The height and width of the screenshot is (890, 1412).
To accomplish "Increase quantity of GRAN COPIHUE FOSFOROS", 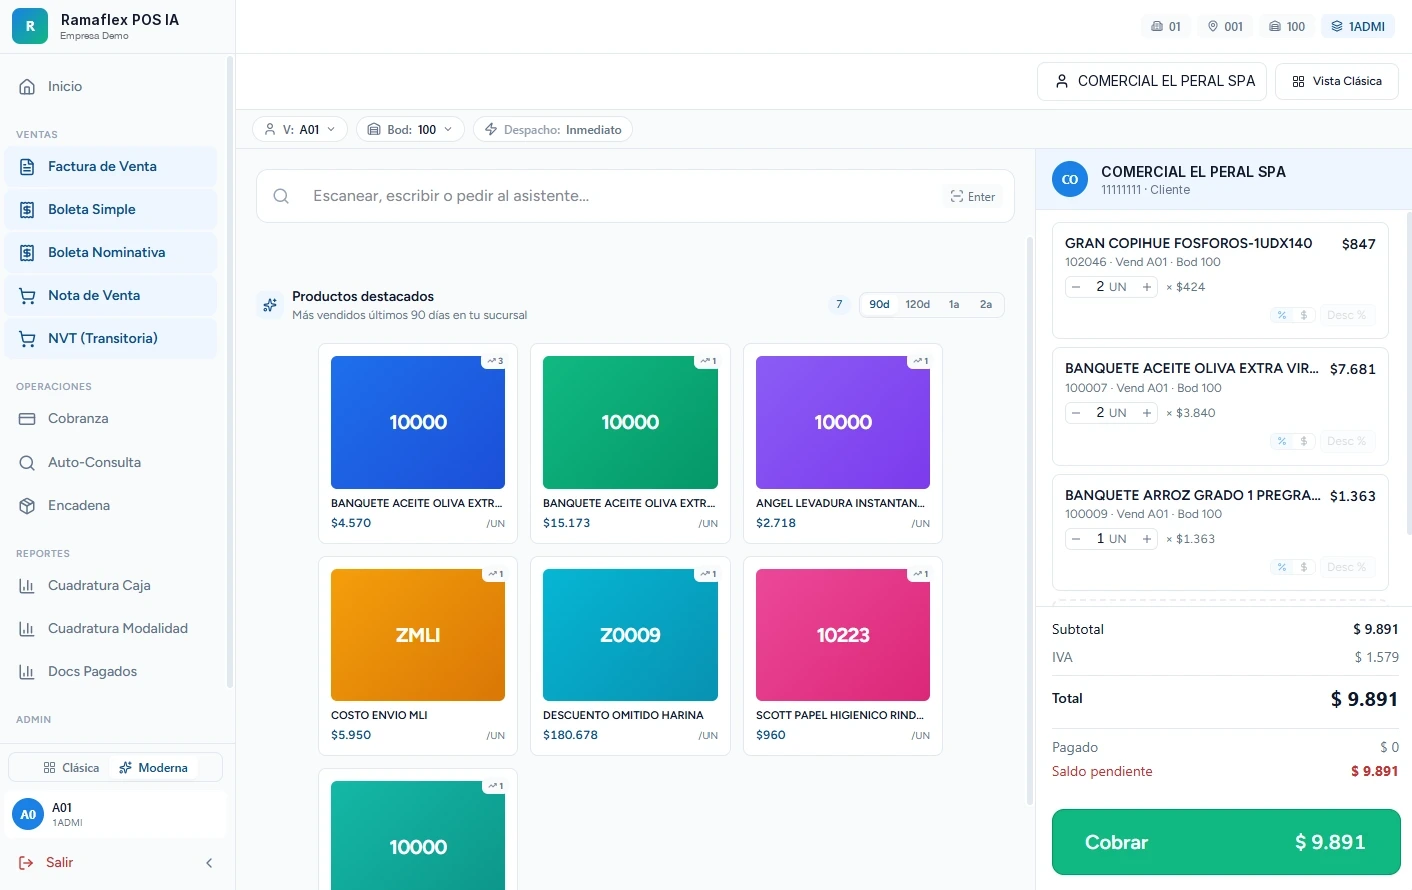I will click(1147, 287).
